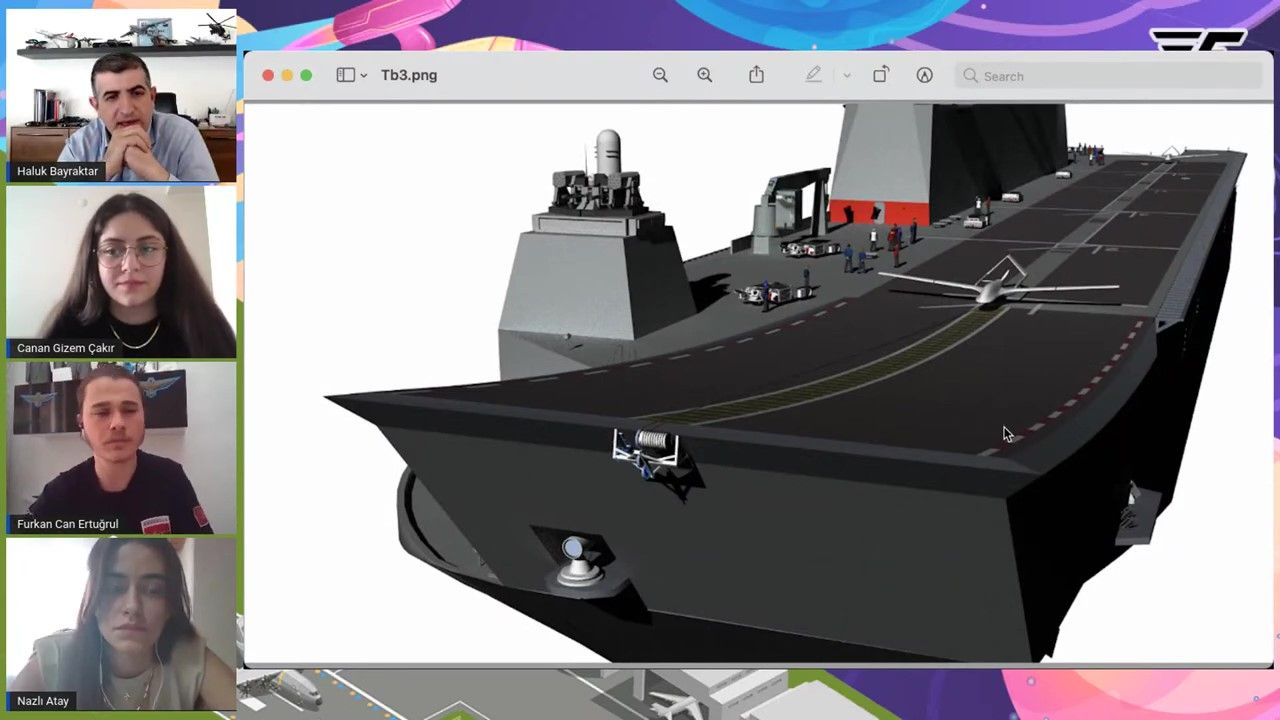Select Nazlı Atay video tile

(x=121, y=624)
